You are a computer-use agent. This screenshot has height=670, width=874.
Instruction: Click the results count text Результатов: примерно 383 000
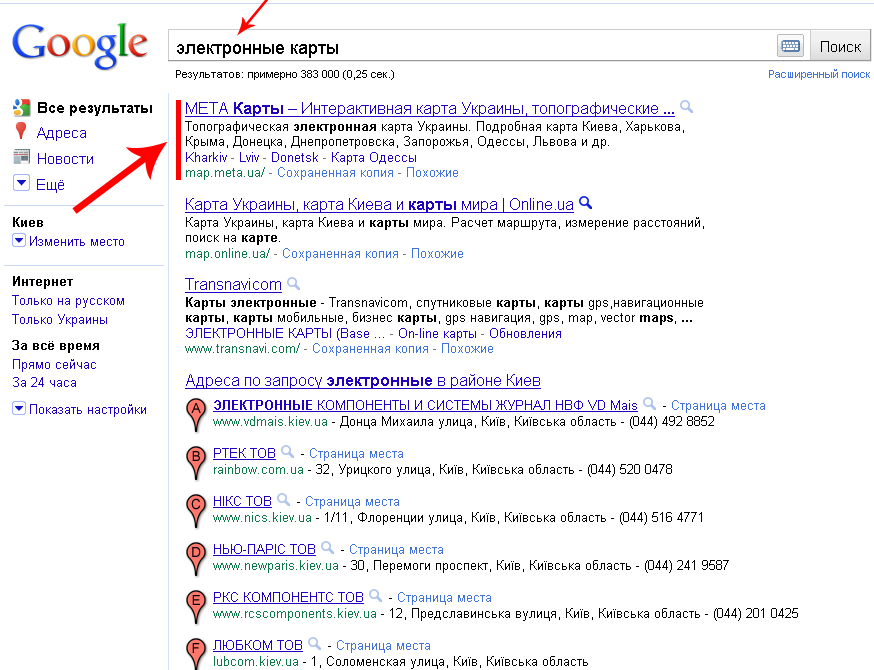(x=285, y=74)
